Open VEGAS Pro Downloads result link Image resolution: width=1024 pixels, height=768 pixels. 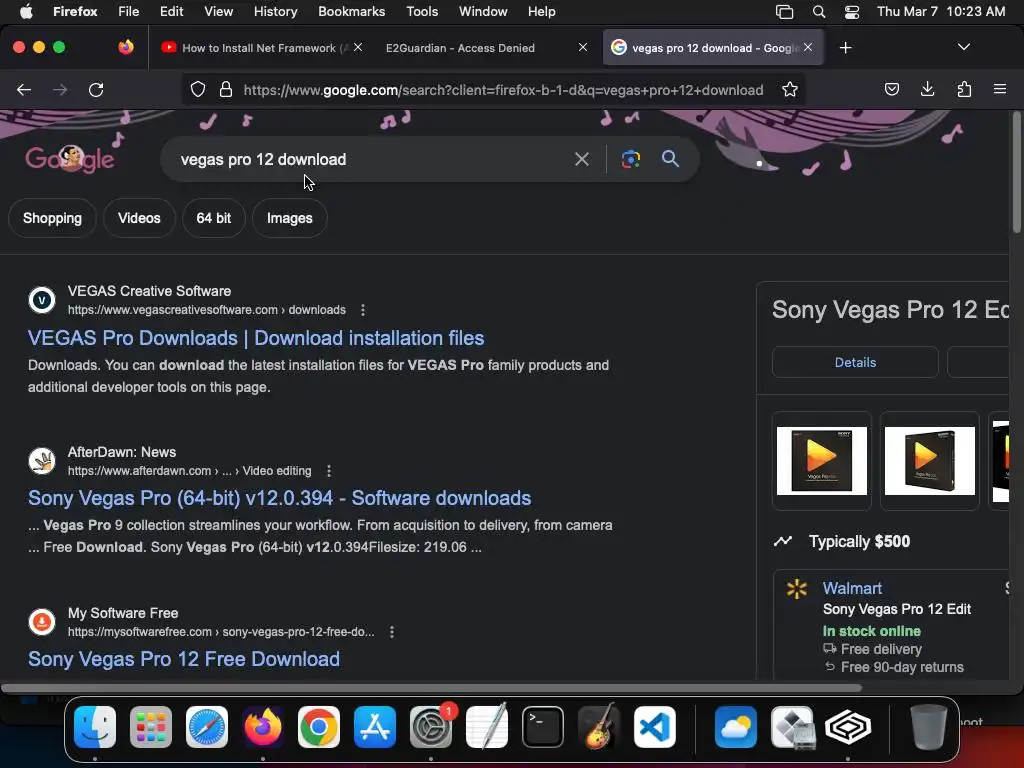[x=256, y=338]
